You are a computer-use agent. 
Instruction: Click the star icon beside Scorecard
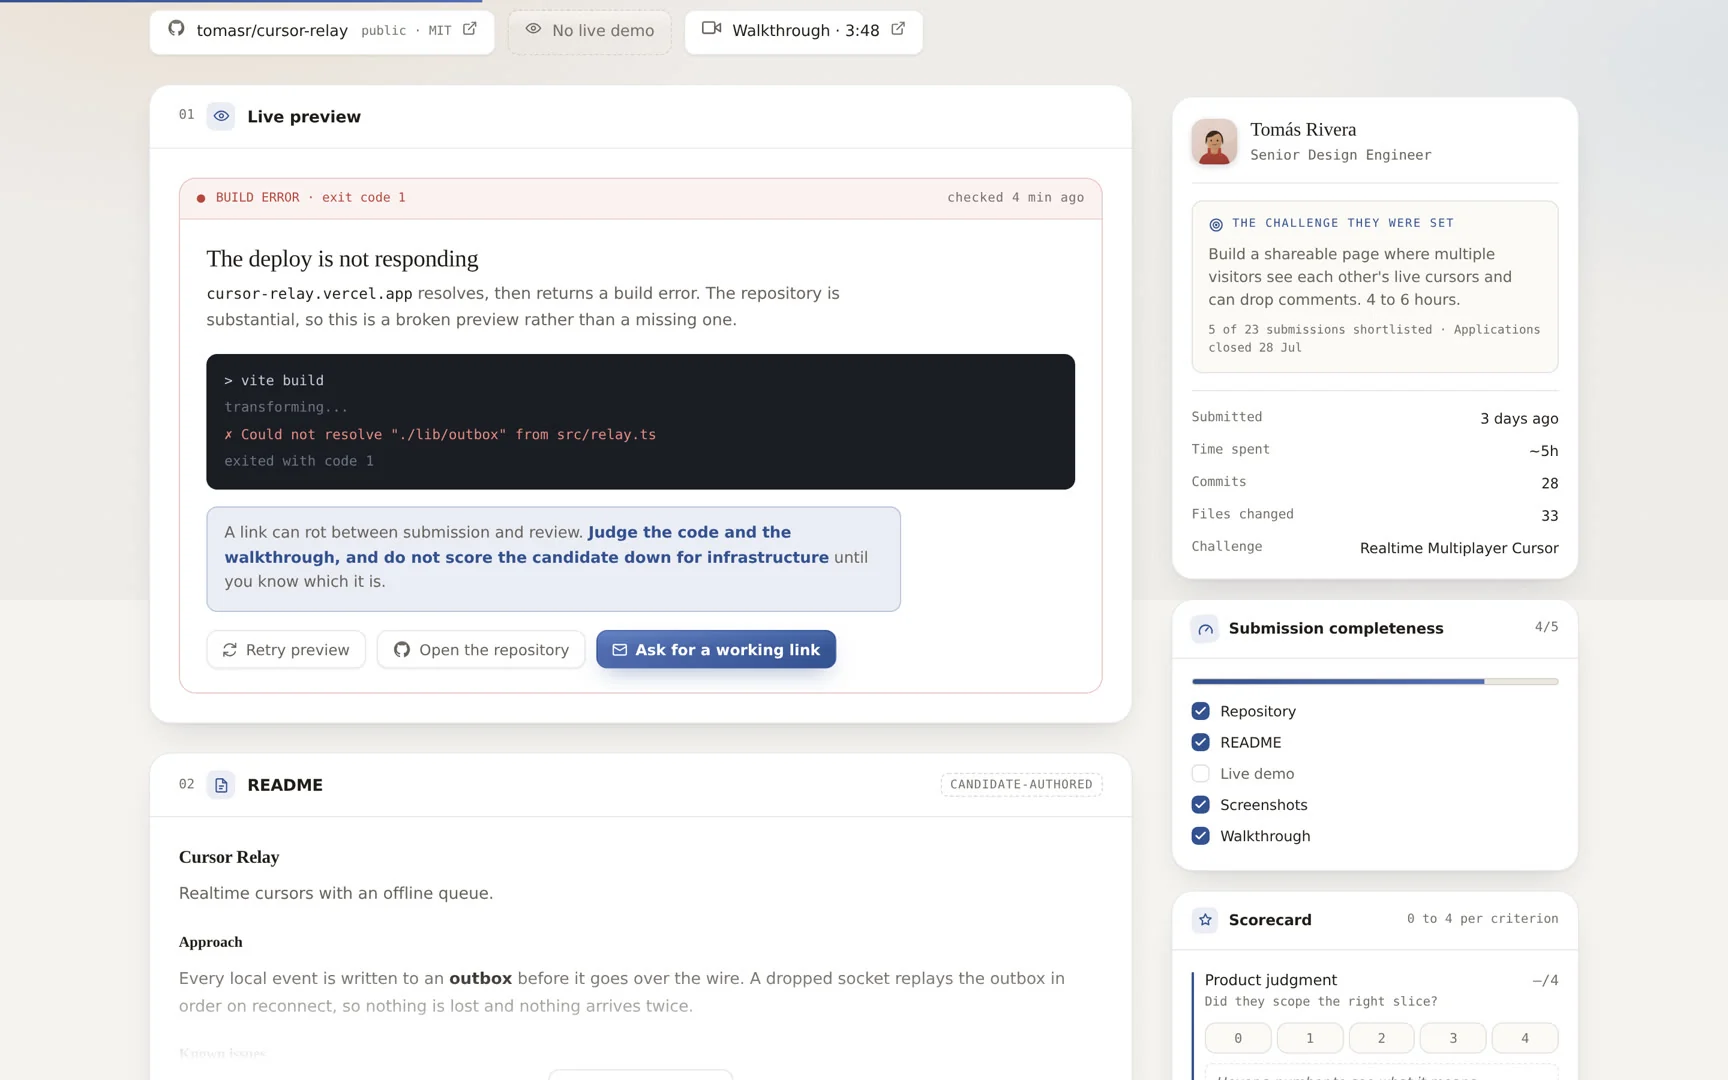tap(1205, 920)
